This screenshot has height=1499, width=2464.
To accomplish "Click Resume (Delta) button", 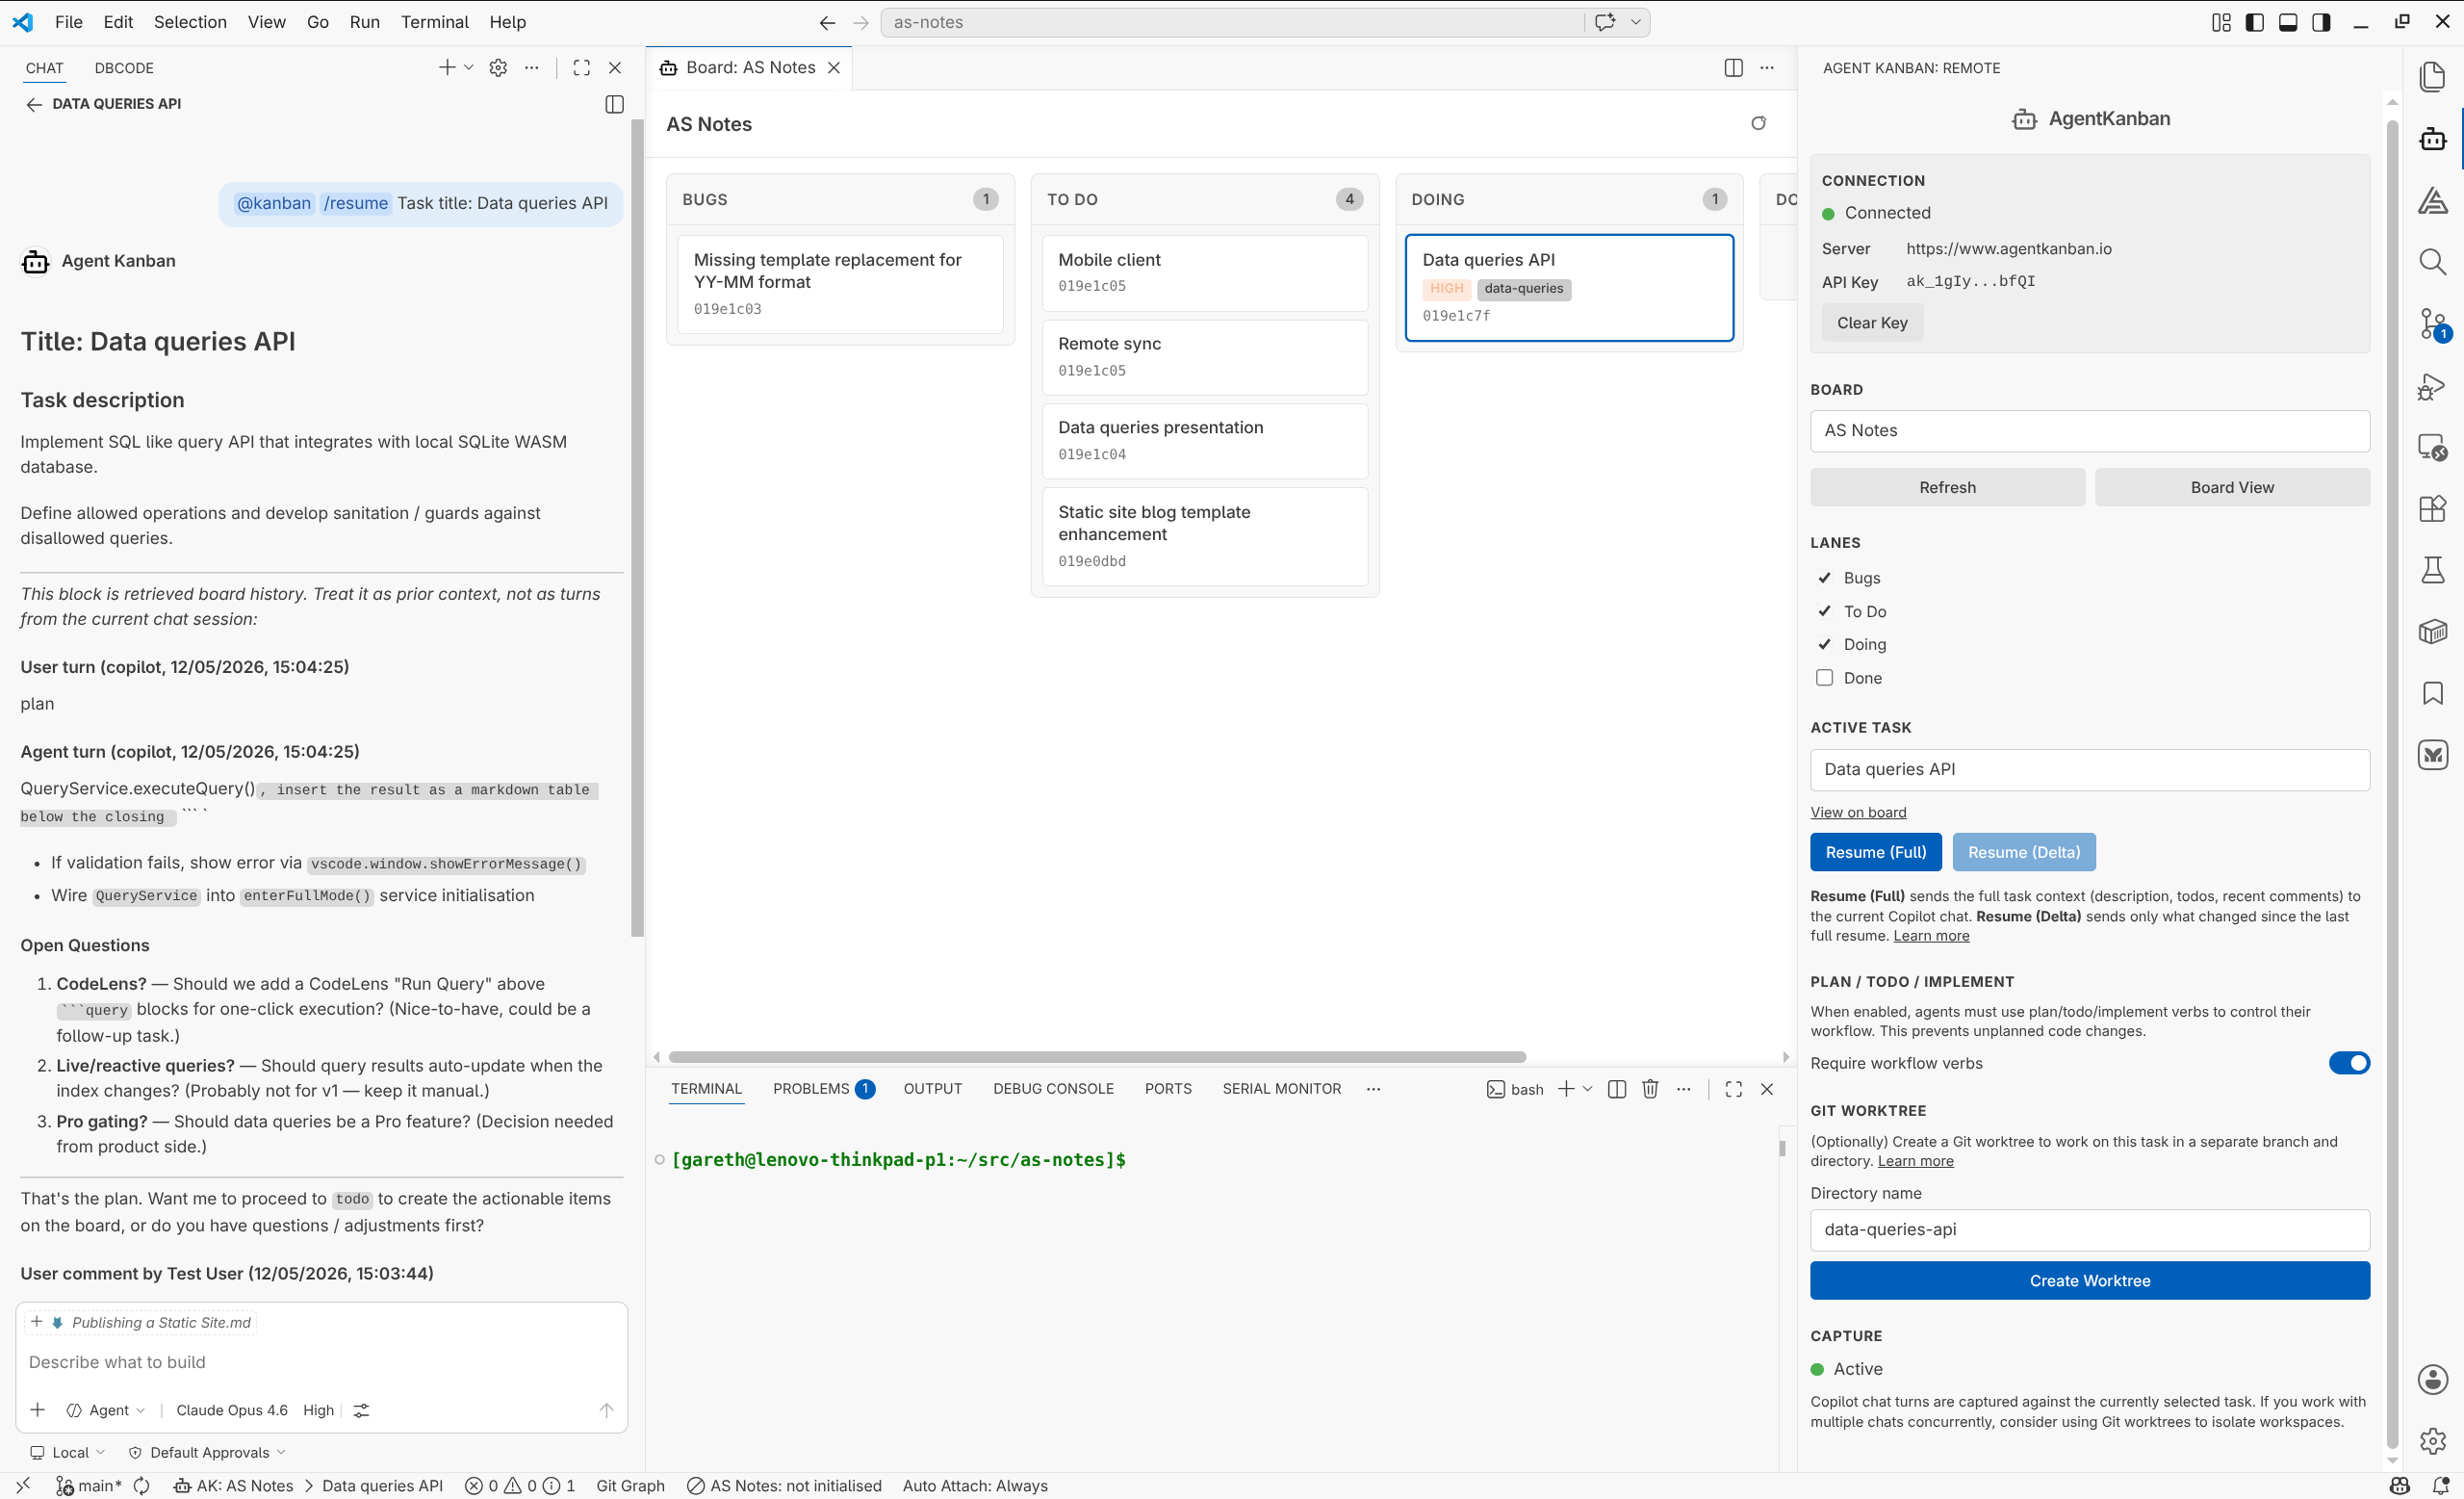I will (x=2023, y=852).
